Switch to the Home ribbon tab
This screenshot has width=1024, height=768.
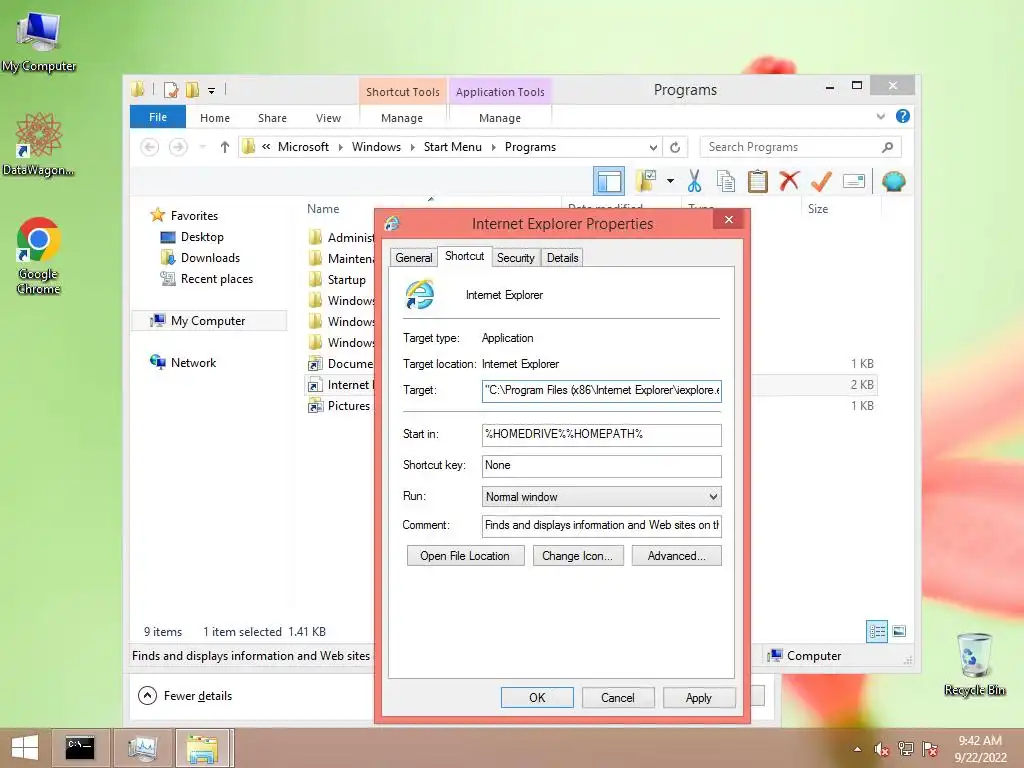pyautogui.click(x=215, y=118)
